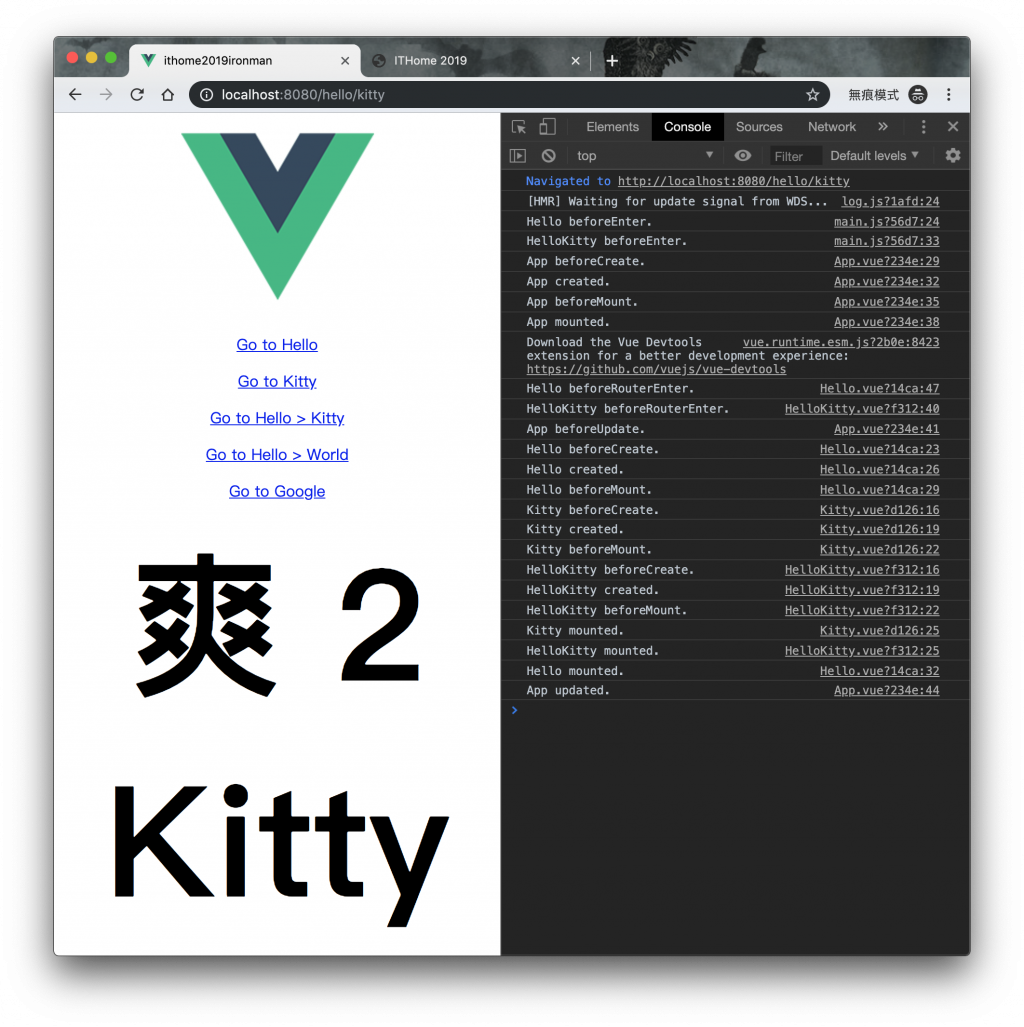Switch to the Console tab
1024x1027 pixels.
tap(687, 126)
